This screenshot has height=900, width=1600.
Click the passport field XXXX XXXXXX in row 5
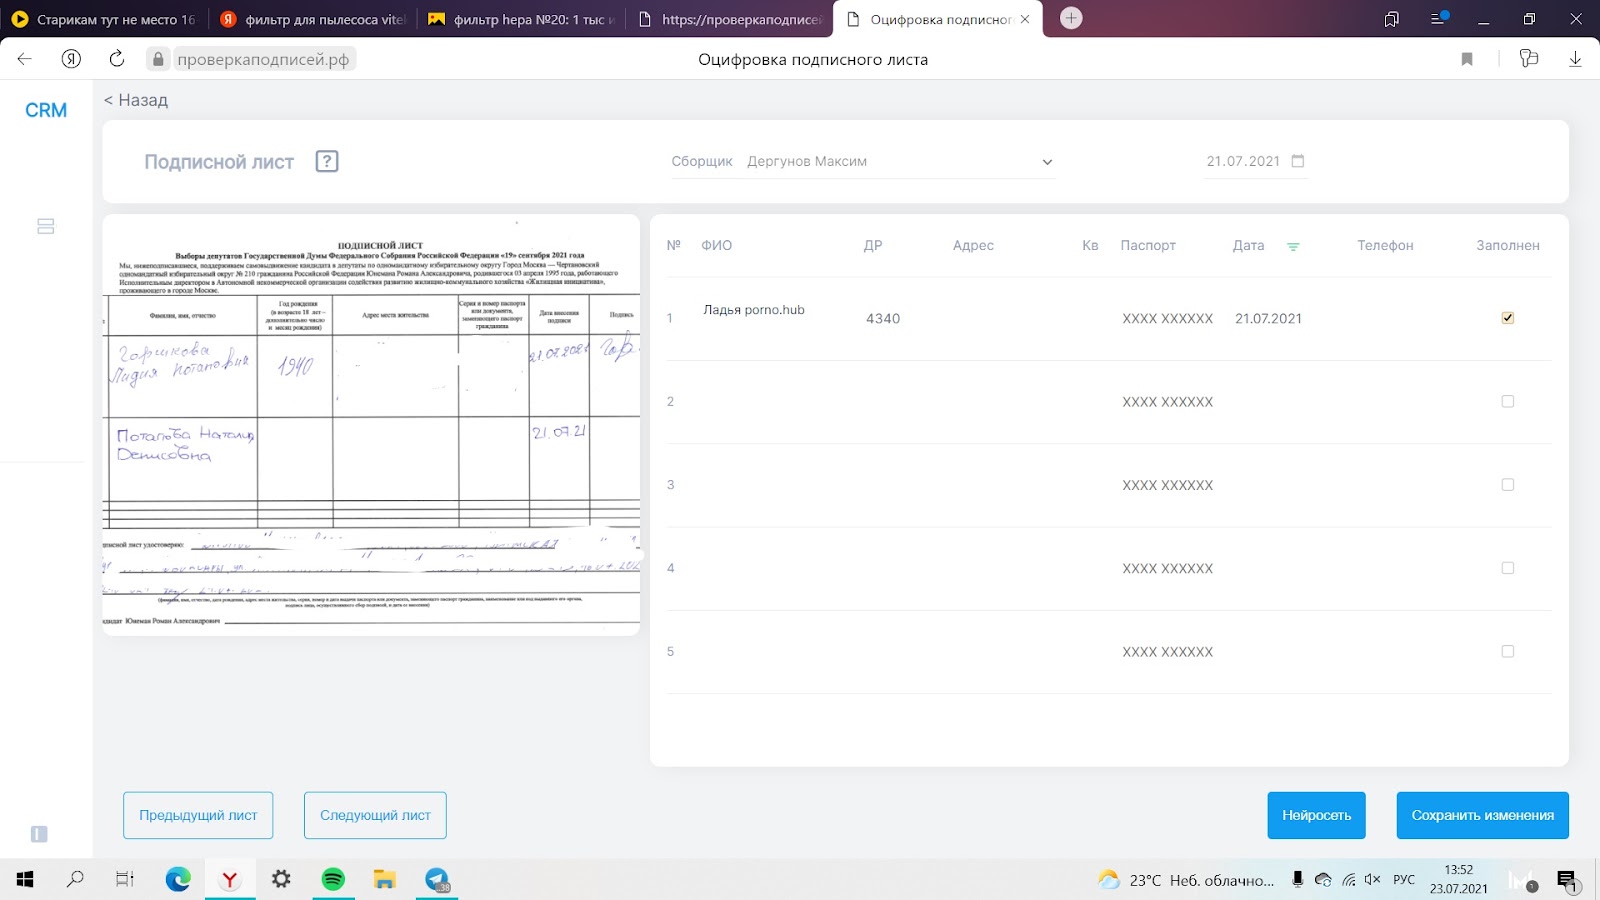pos(1167,652)
